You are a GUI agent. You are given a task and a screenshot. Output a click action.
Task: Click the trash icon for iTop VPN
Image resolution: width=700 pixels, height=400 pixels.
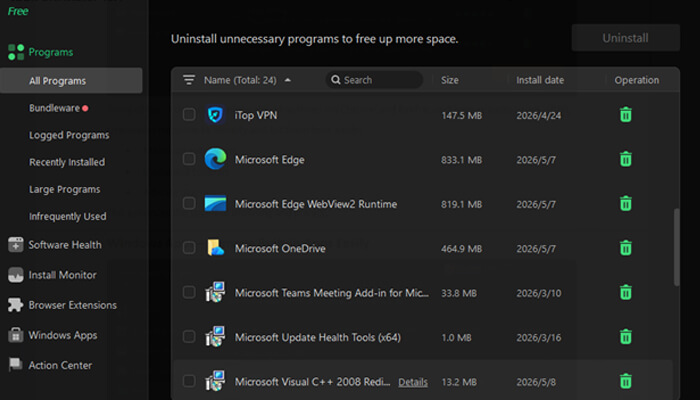point(625,115)
